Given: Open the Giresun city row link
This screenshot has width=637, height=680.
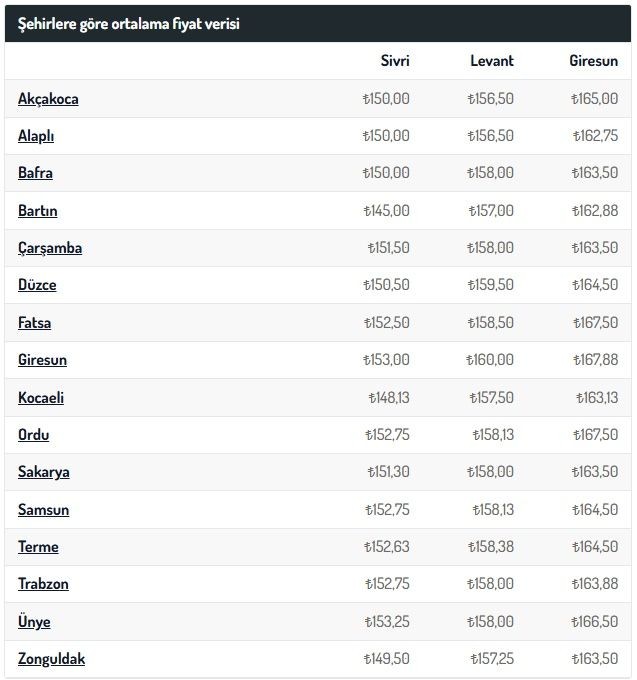Looking at the screenshot, I should click(42, 360).
